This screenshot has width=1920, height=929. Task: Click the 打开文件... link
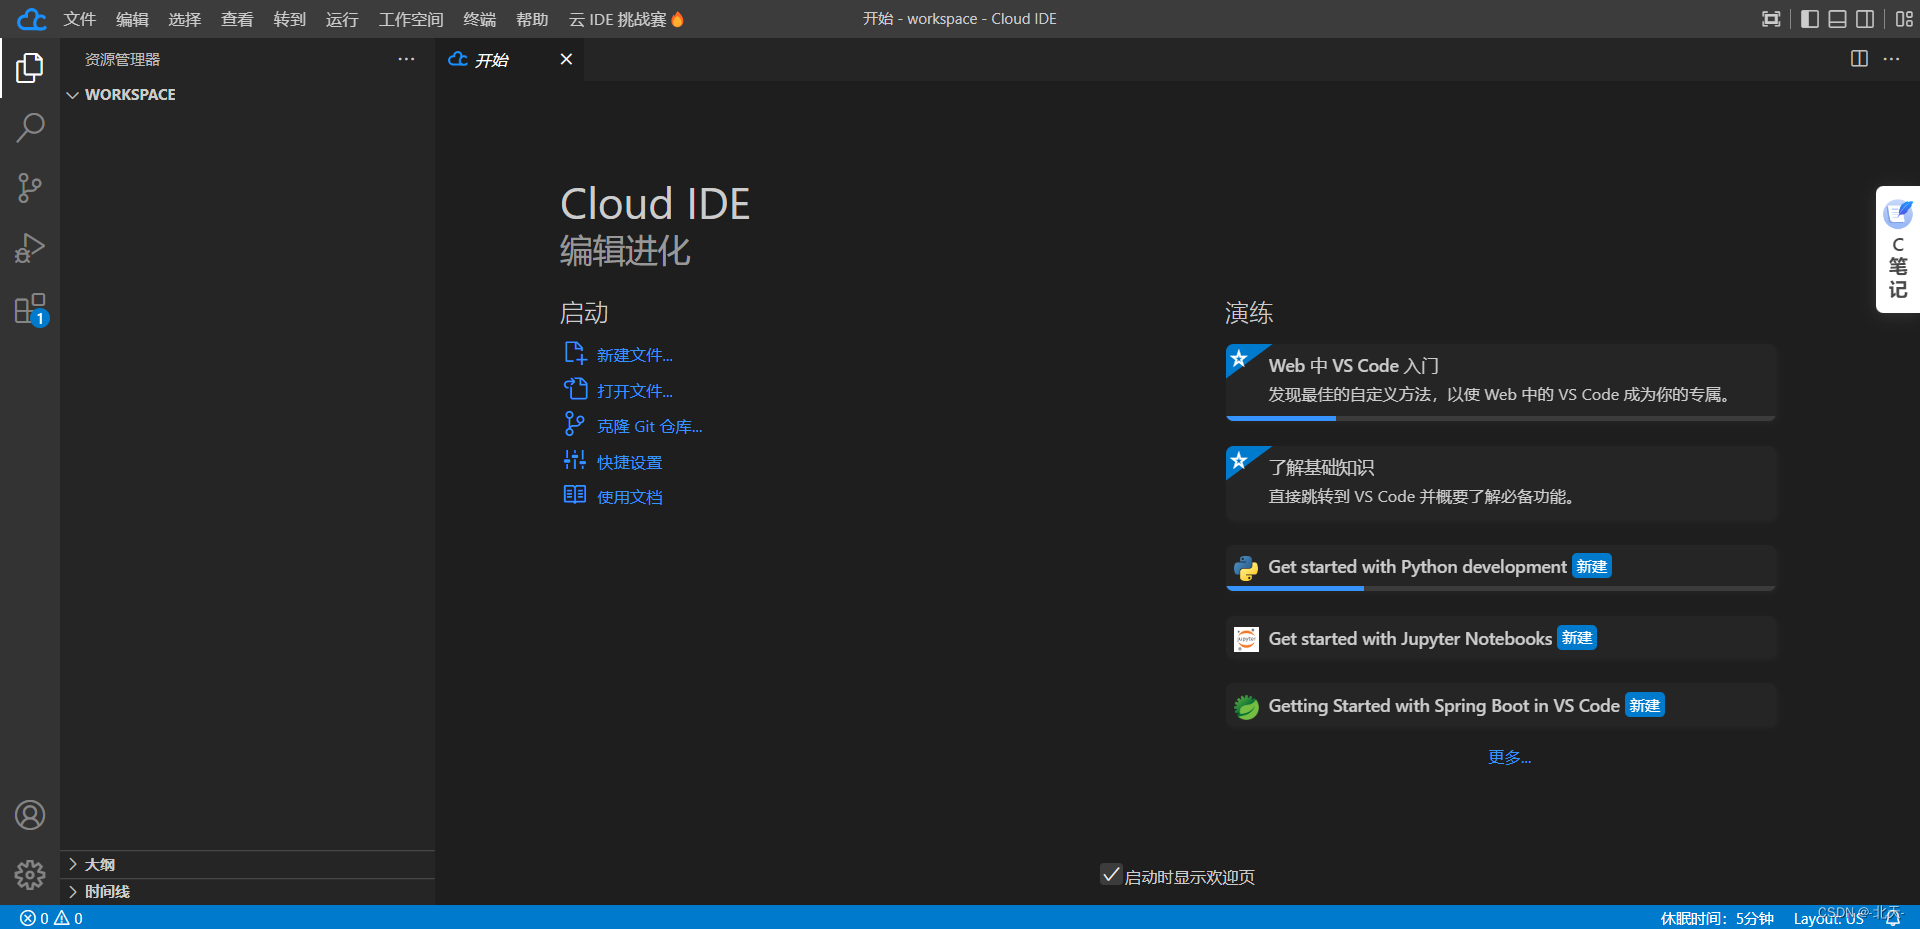click(634, 391)
